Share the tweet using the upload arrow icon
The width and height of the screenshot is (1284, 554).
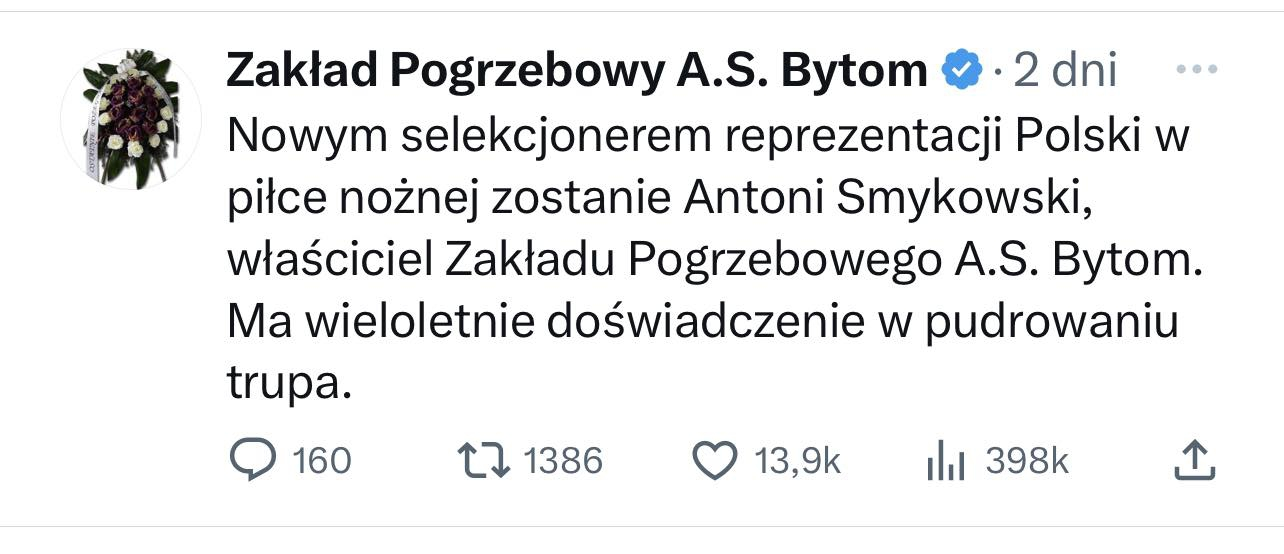click(x=1192, y=461)
